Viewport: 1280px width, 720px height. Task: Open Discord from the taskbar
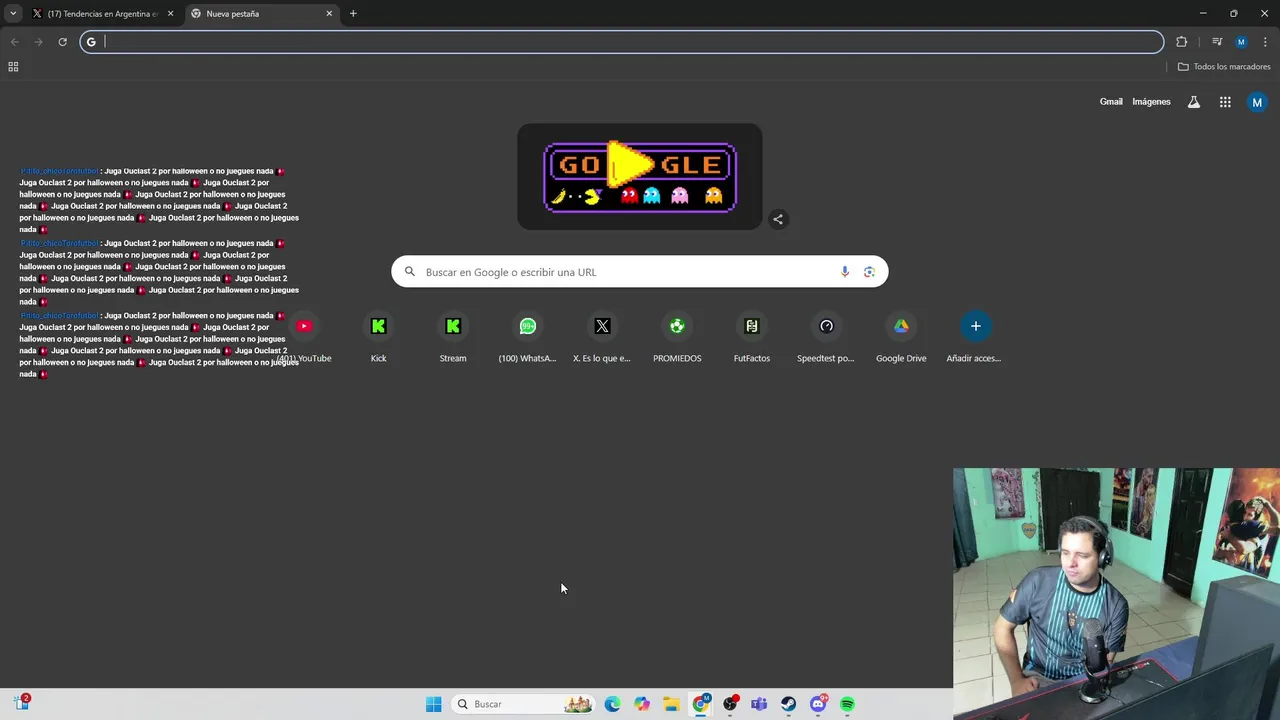click(818, 704)
